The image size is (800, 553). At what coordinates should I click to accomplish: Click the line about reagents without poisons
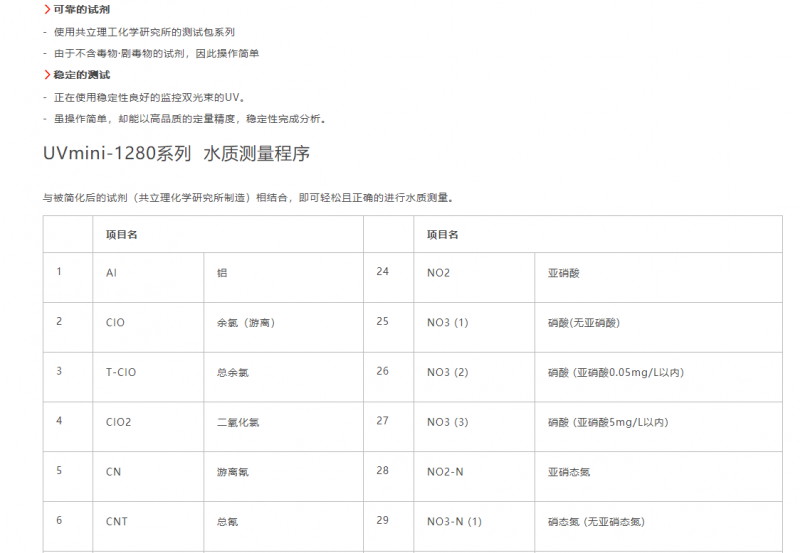tap(157, 54)
